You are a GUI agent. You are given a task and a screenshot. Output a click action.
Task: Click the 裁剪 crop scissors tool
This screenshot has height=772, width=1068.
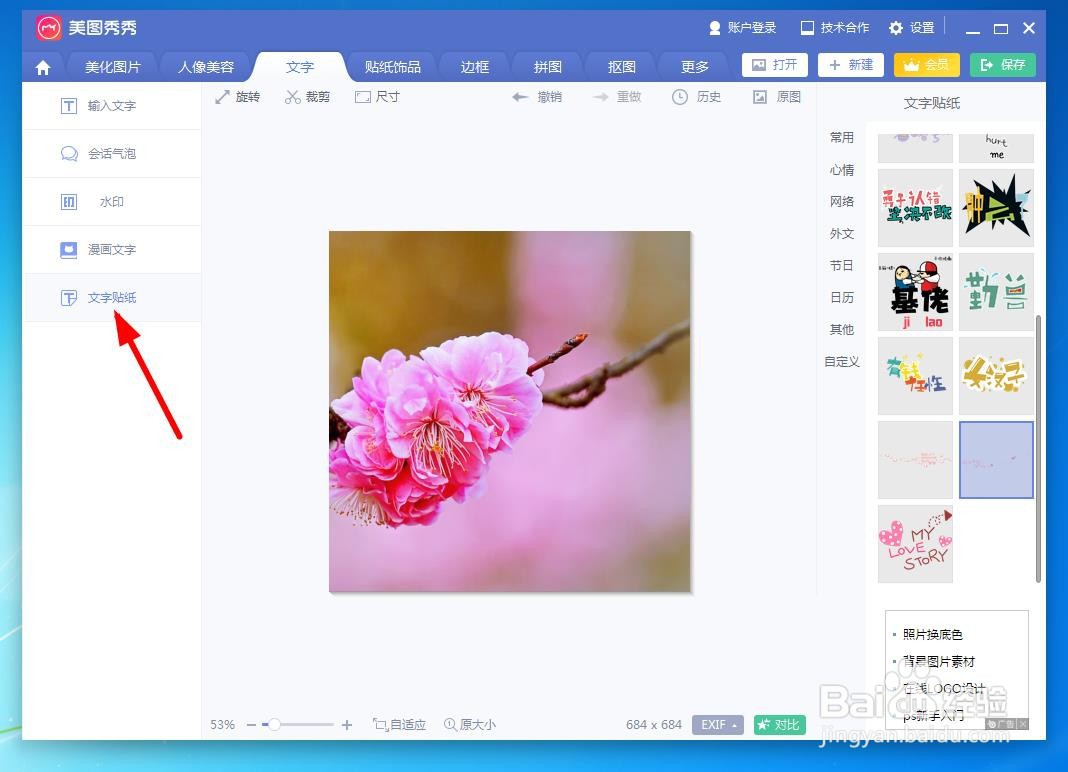coord(308,97)
